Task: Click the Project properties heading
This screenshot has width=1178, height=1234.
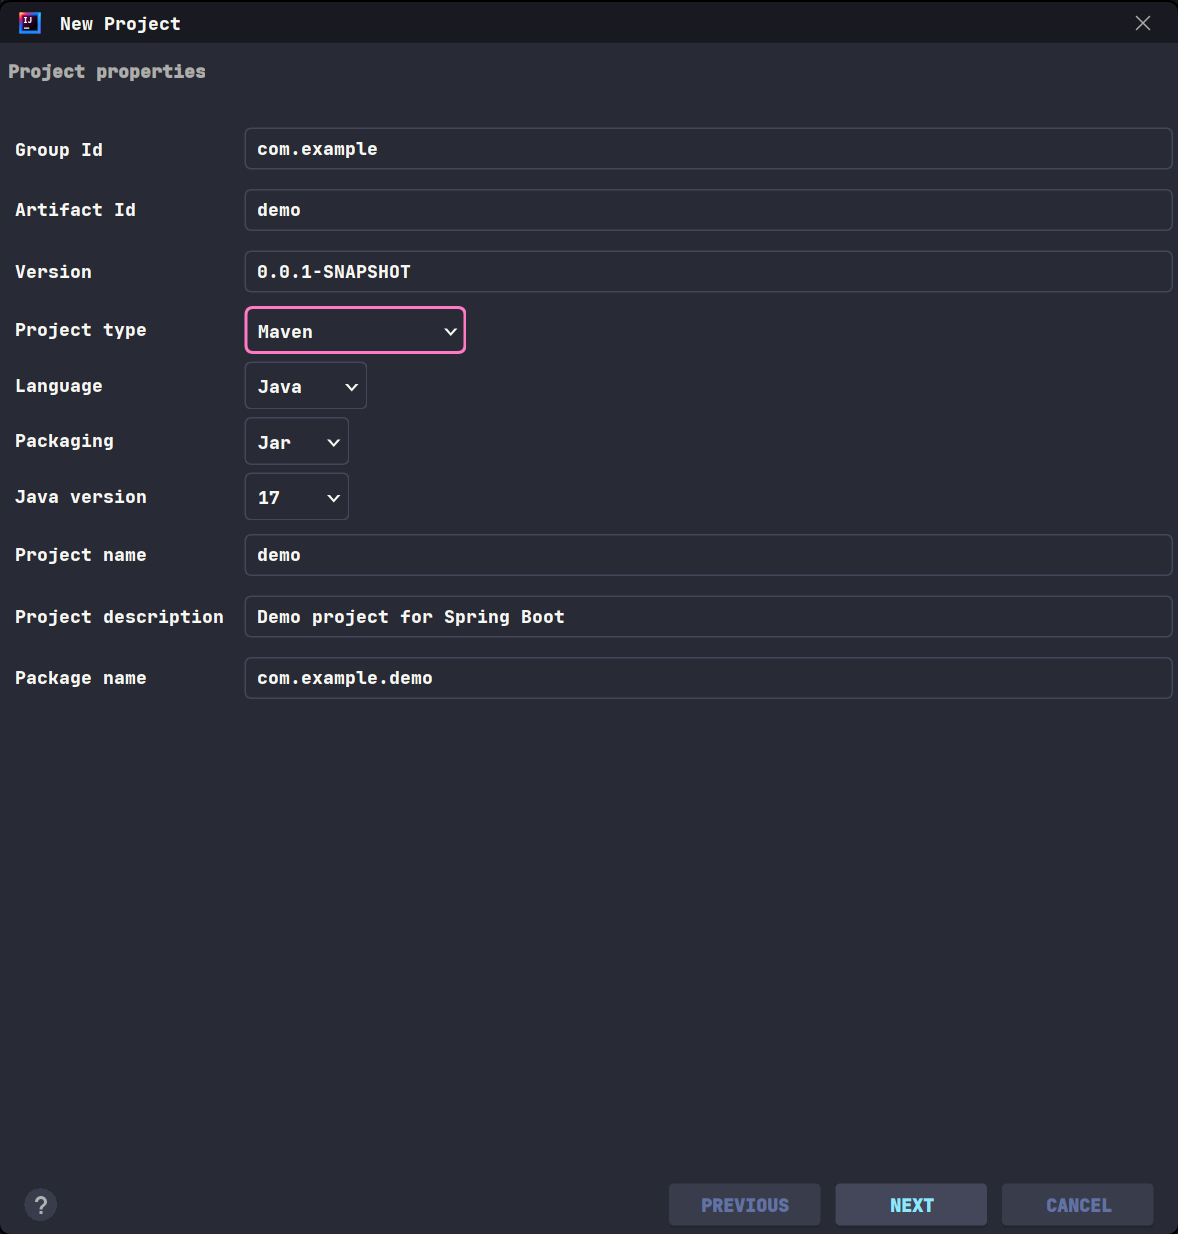Action: point(107,72)
